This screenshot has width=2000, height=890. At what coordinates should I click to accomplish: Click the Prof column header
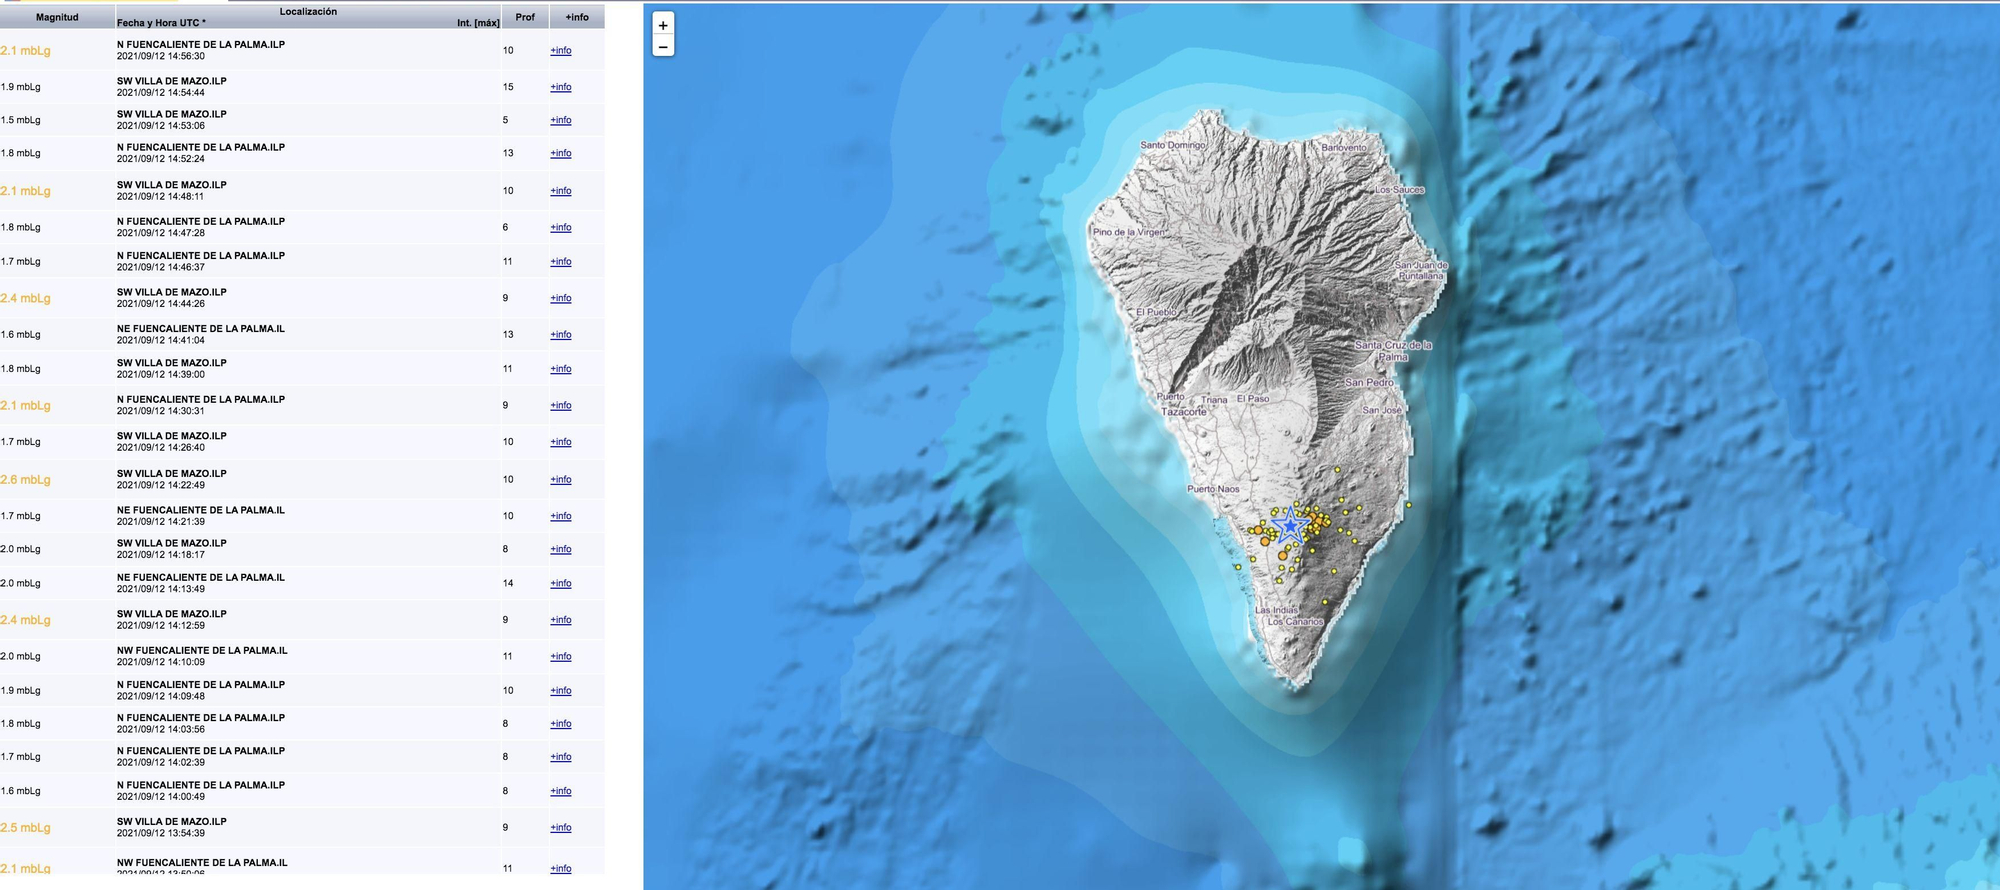pyautogui.click(x=525, y=17)
